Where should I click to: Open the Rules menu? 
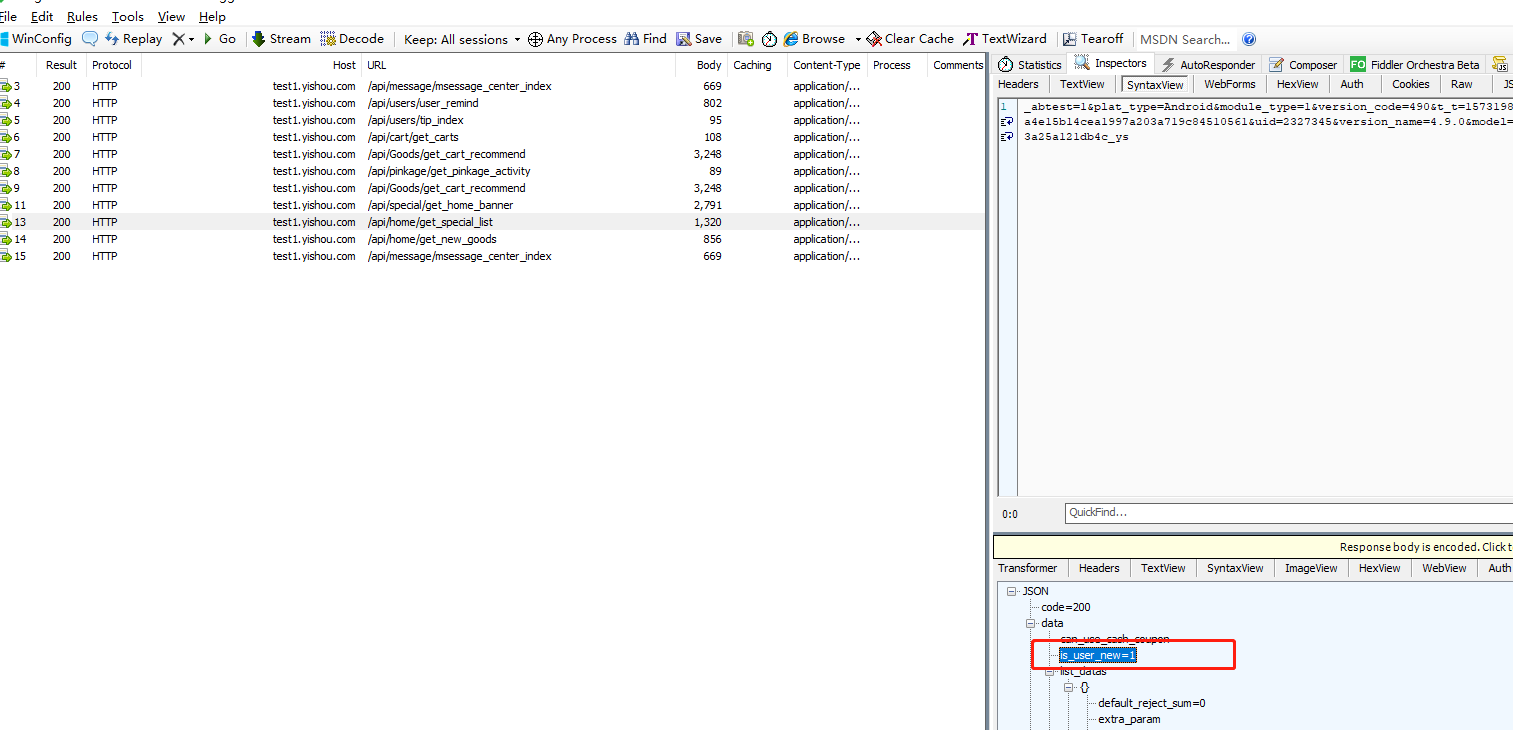(82, 17)
